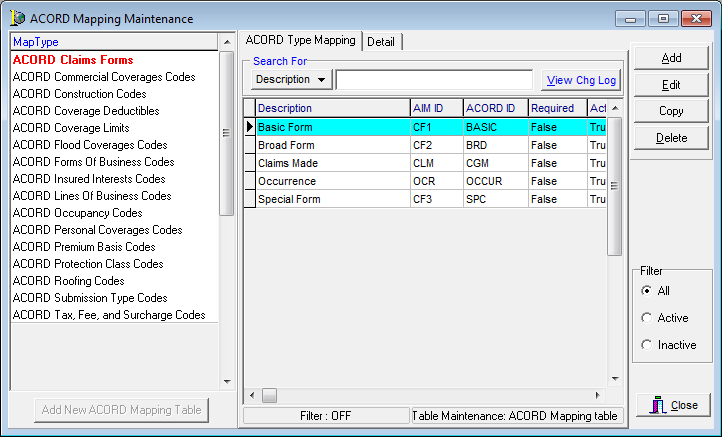This screenshot has height=437, width=722.
Task: Select the Claims Made row description
Action: 333,163
